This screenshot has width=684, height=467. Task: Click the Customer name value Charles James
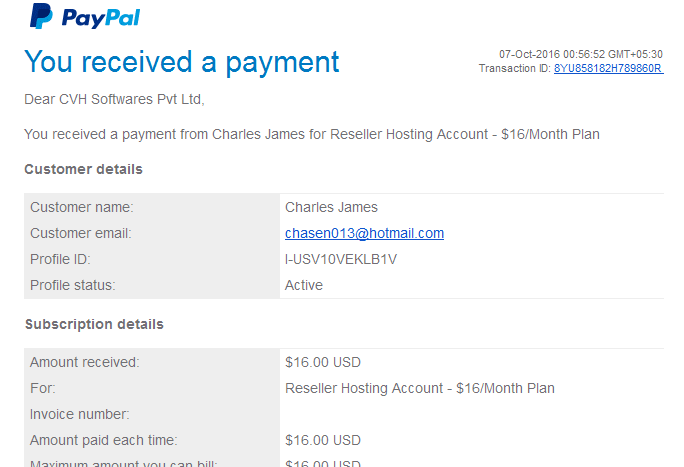331,207
